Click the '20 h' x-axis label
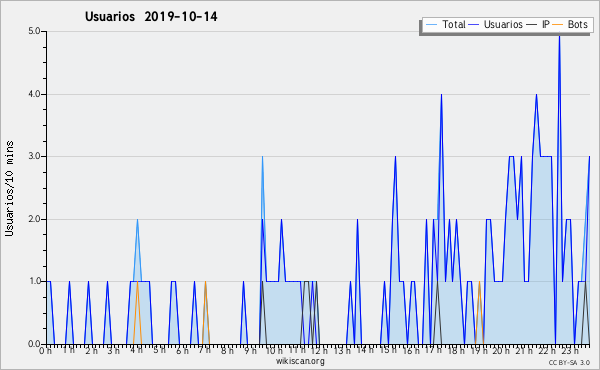Viewport: 600px width, 370px height. point(501,350)
